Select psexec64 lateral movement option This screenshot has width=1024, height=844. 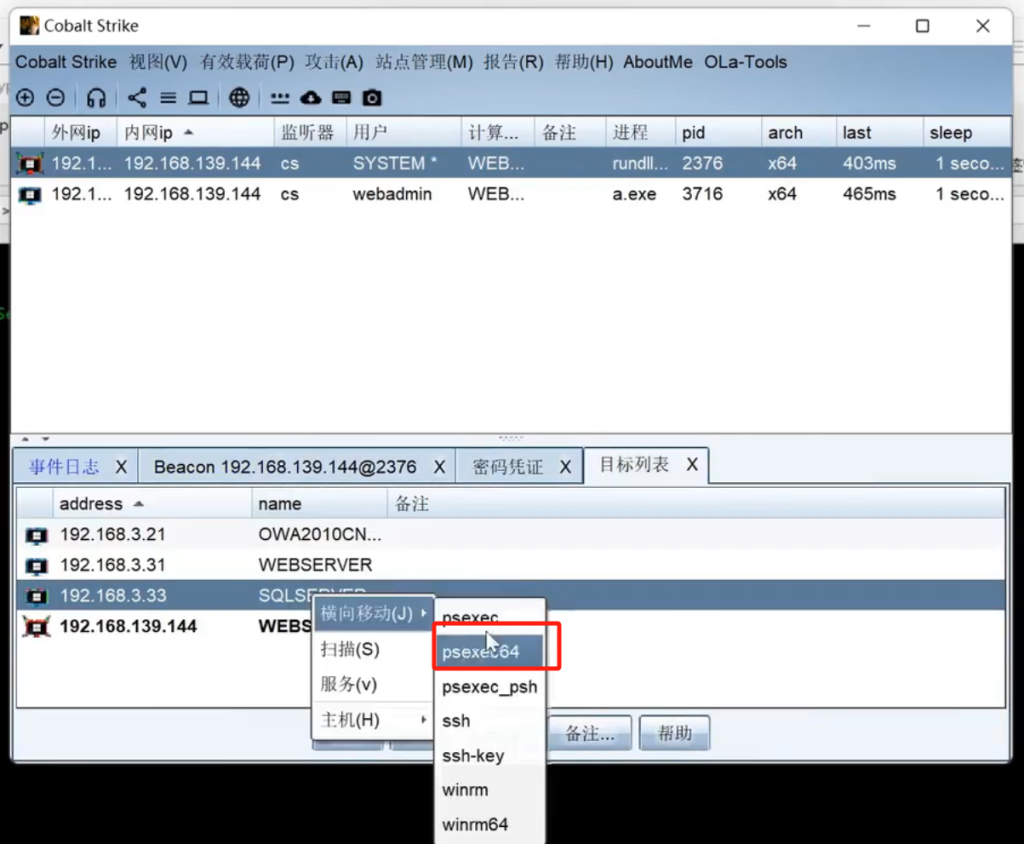coord(490,652)
